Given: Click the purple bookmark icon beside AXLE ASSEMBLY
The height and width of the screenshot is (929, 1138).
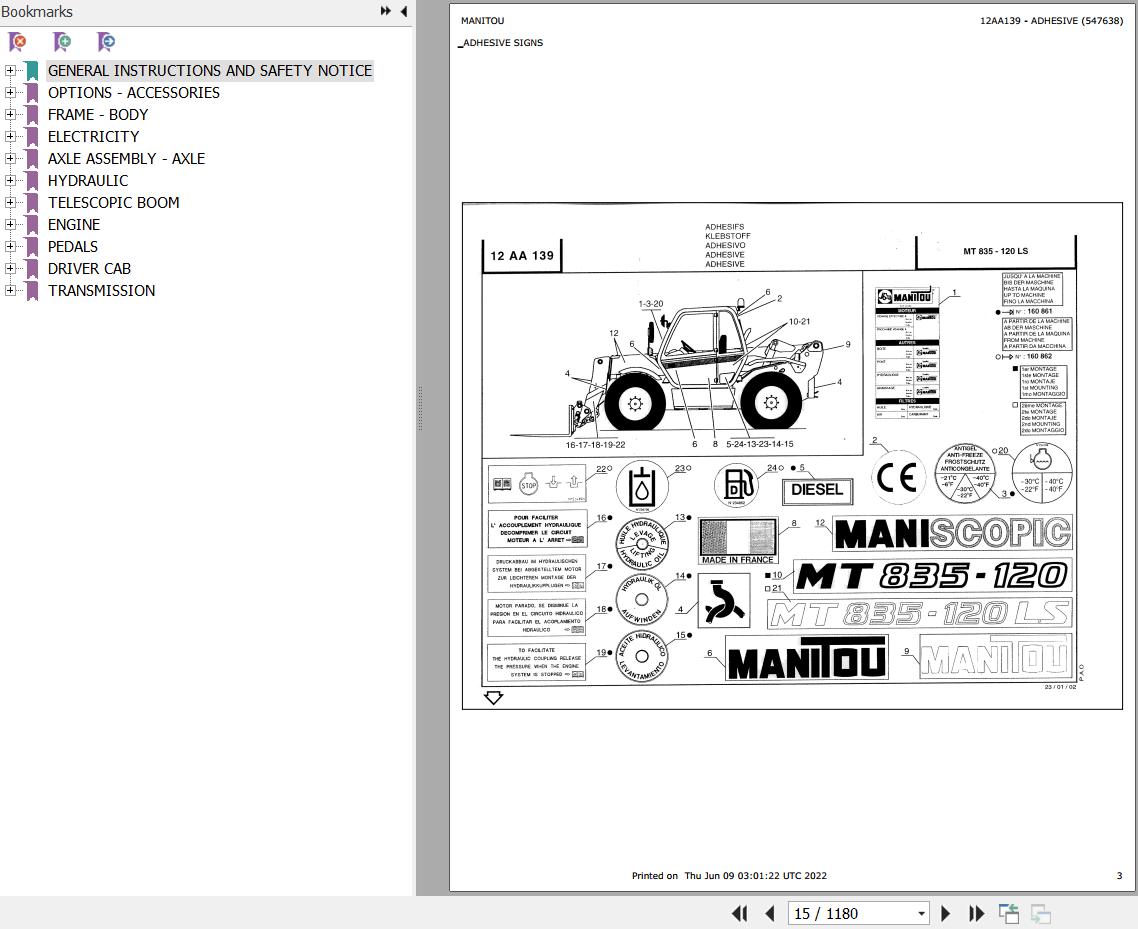Looking at the screenshot, I should tap(32, 159).
